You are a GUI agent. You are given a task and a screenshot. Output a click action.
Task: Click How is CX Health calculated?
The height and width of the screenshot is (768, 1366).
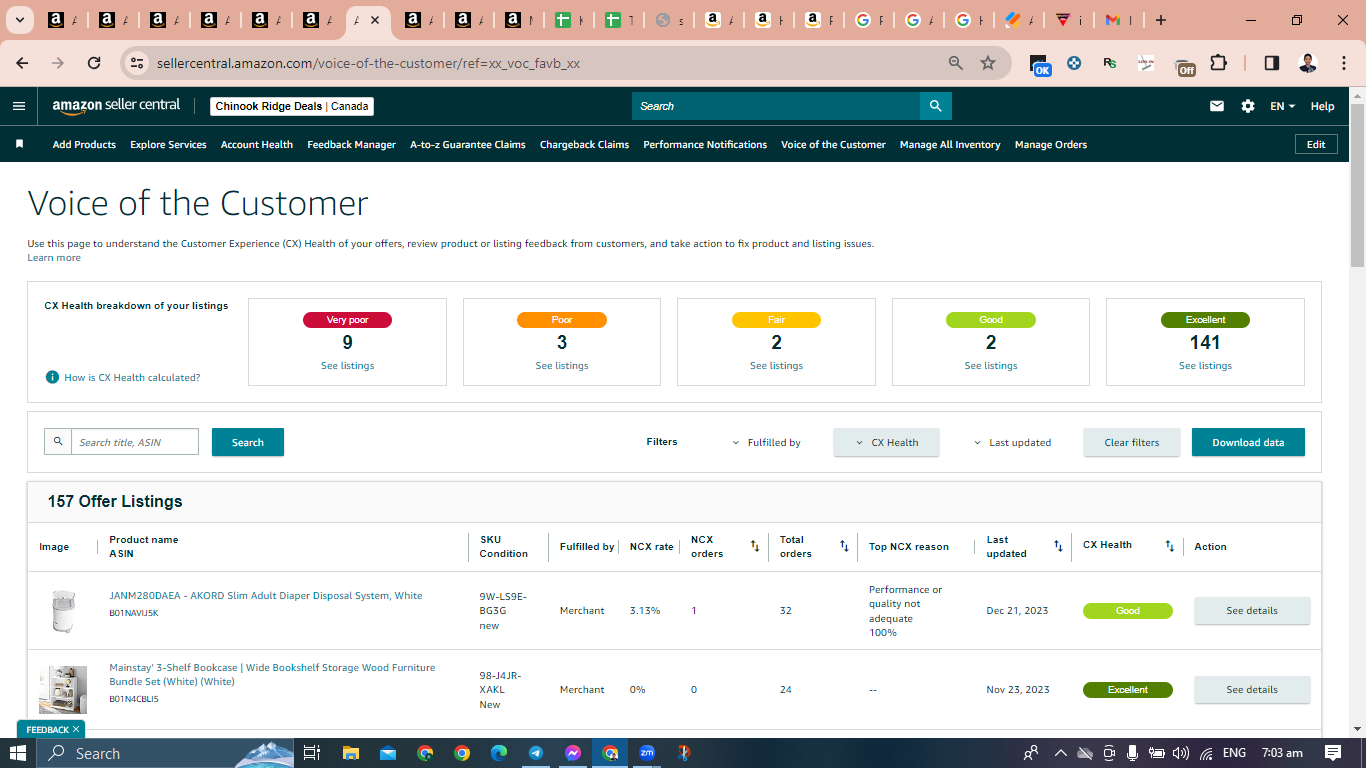tap(132, 378)
